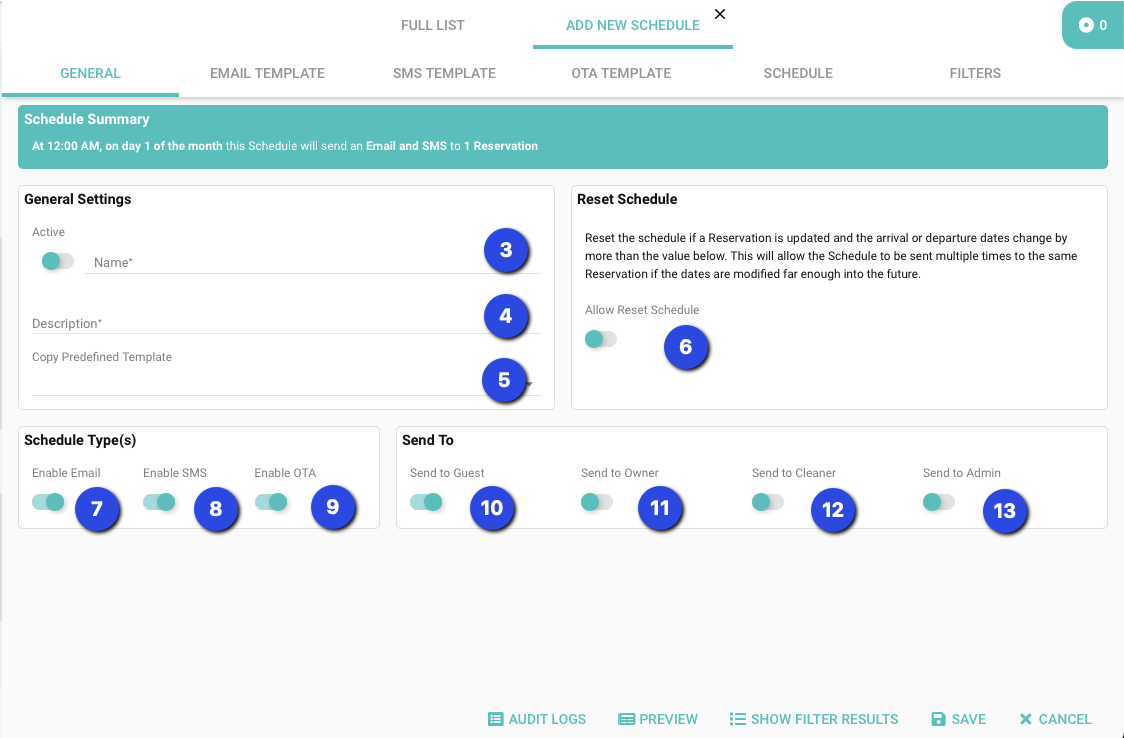
Task: Go to the Full List tab
Action: point(432,25)
